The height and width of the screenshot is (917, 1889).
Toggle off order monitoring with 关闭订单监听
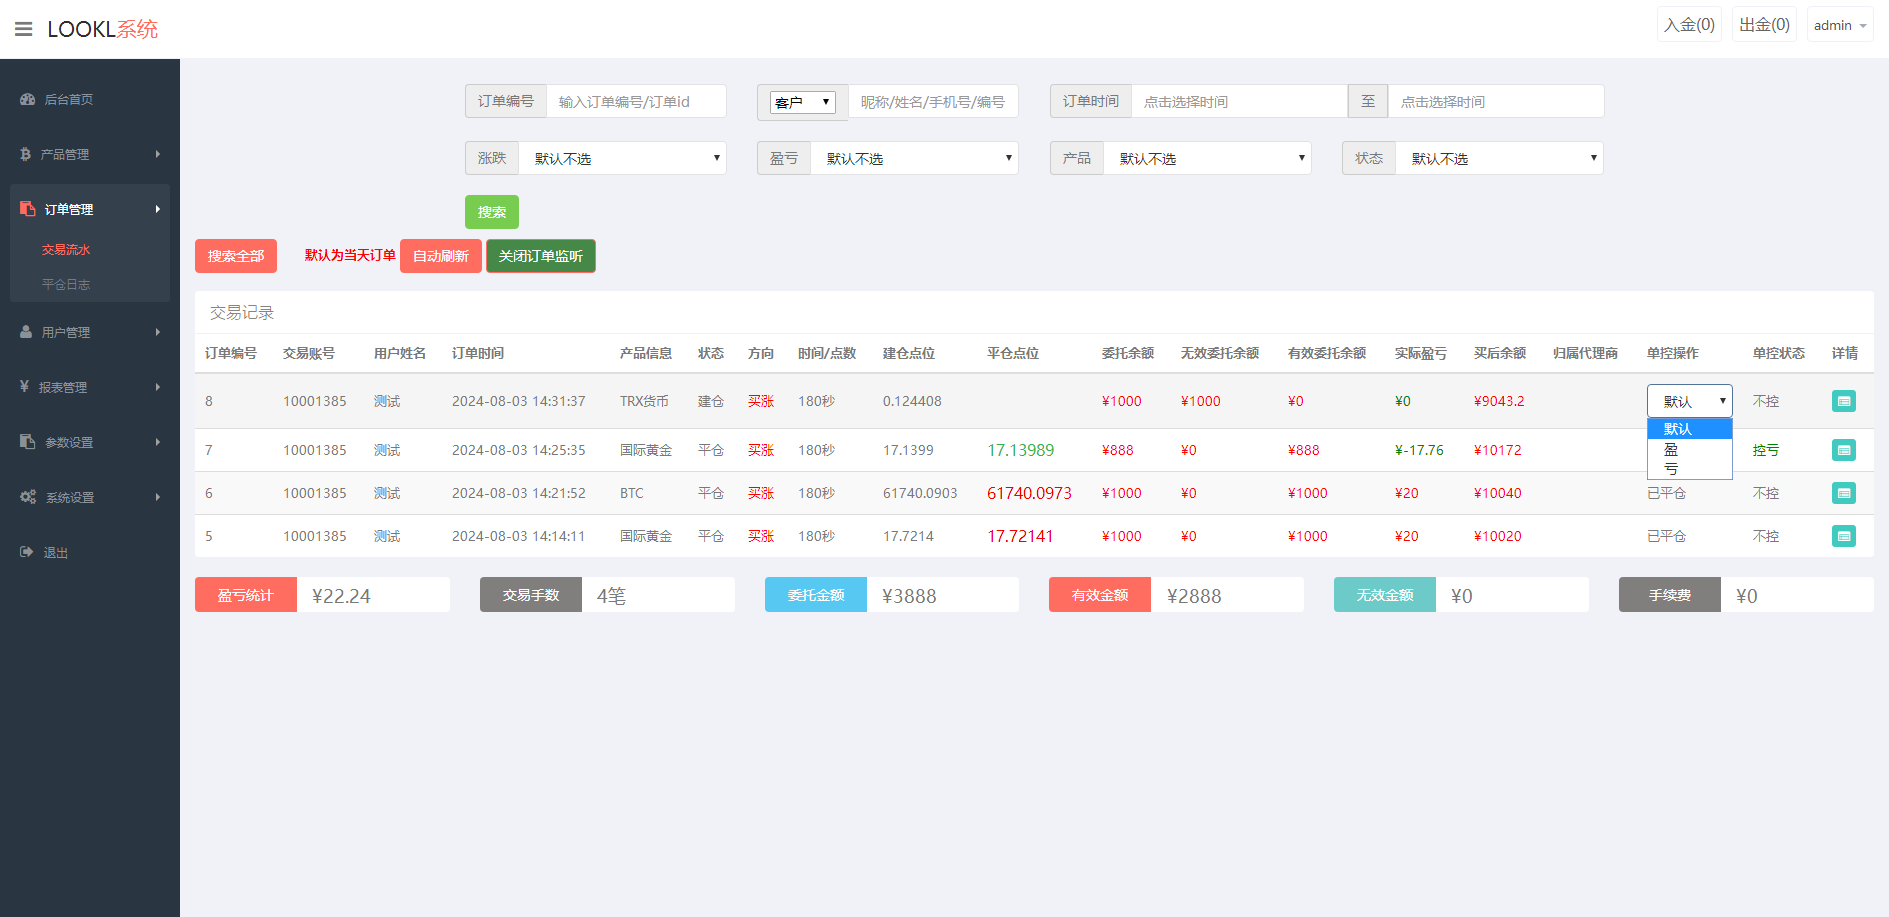tap(540, 256)
